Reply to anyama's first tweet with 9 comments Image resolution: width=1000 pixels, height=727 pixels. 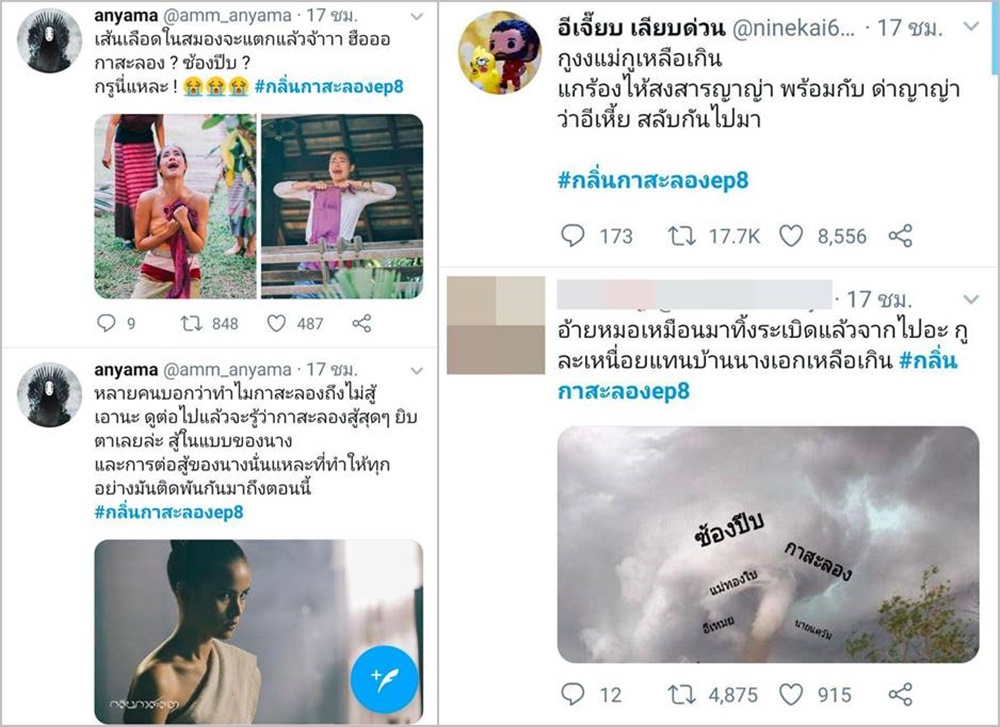106,323
